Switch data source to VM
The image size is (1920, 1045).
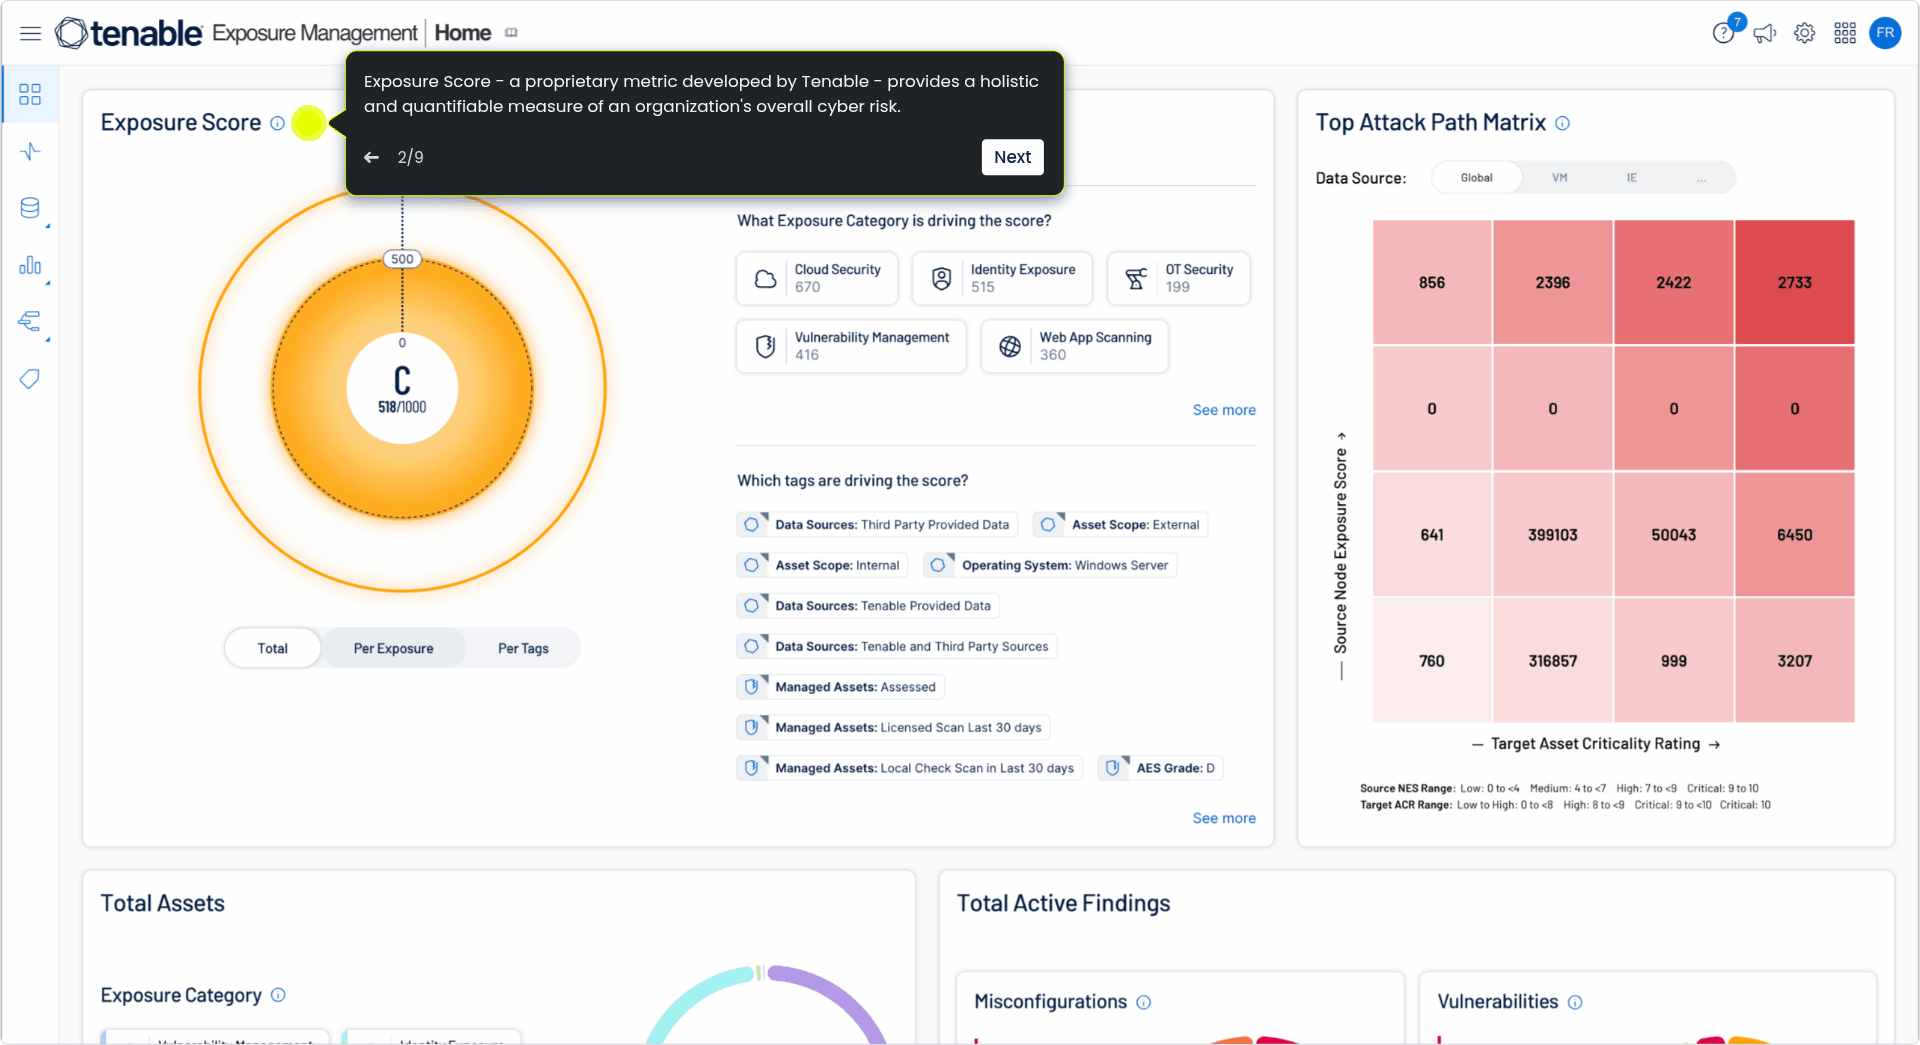click(1559, 178)
